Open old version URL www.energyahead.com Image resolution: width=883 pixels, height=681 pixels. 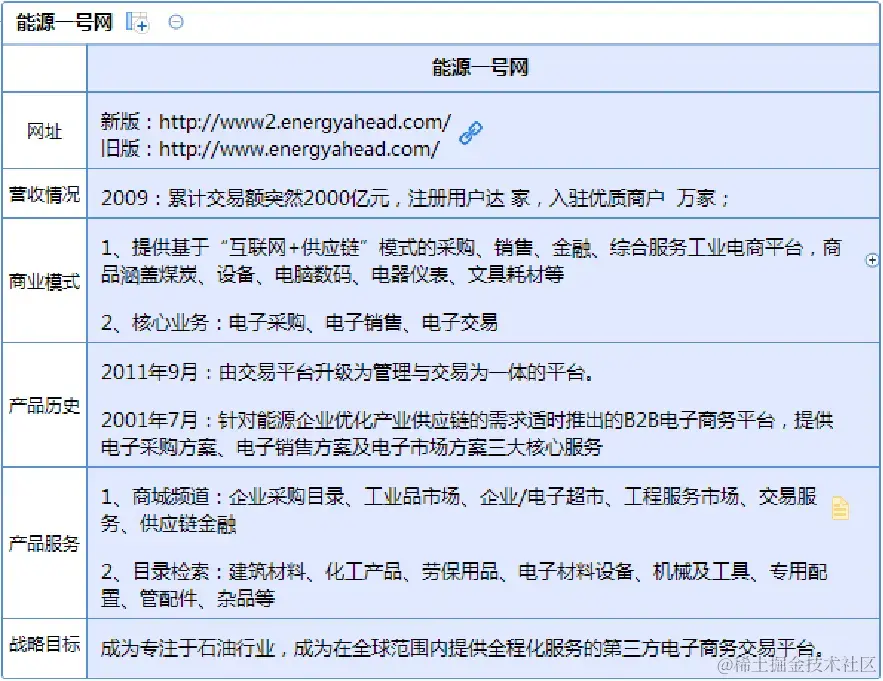[299, 149]
